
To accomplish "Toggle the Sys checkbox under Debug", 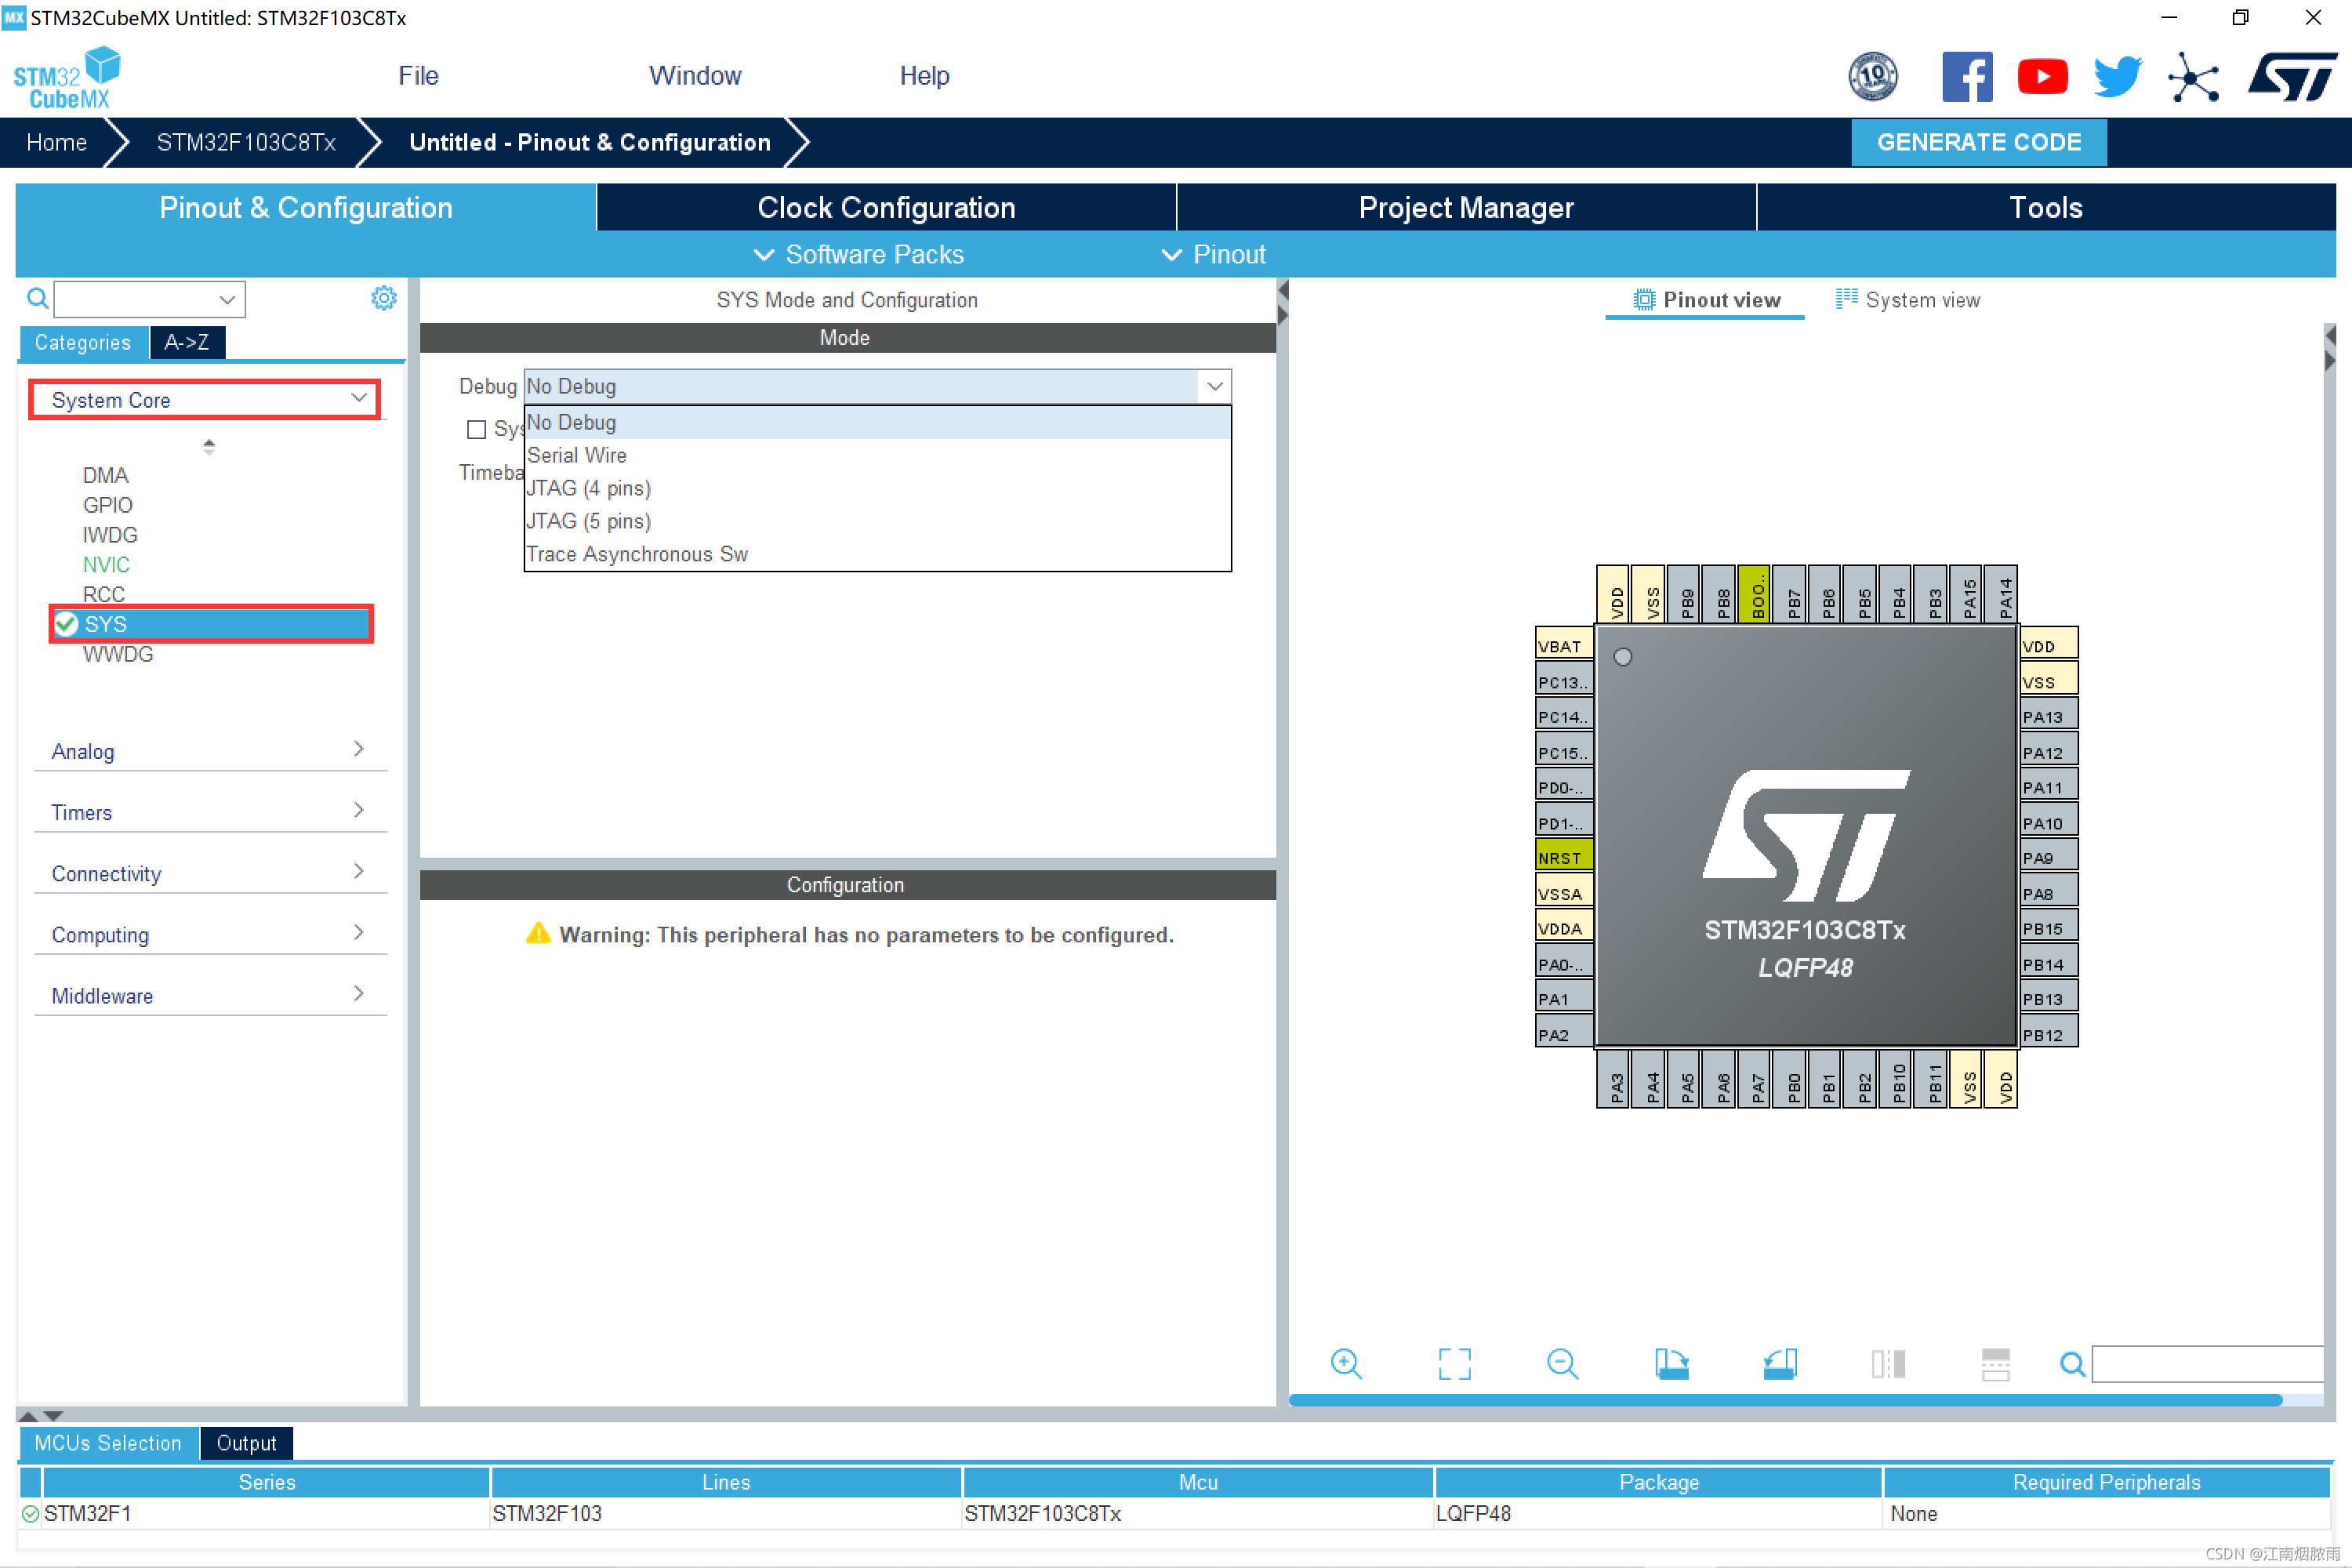I will click(x=477, y=429).
